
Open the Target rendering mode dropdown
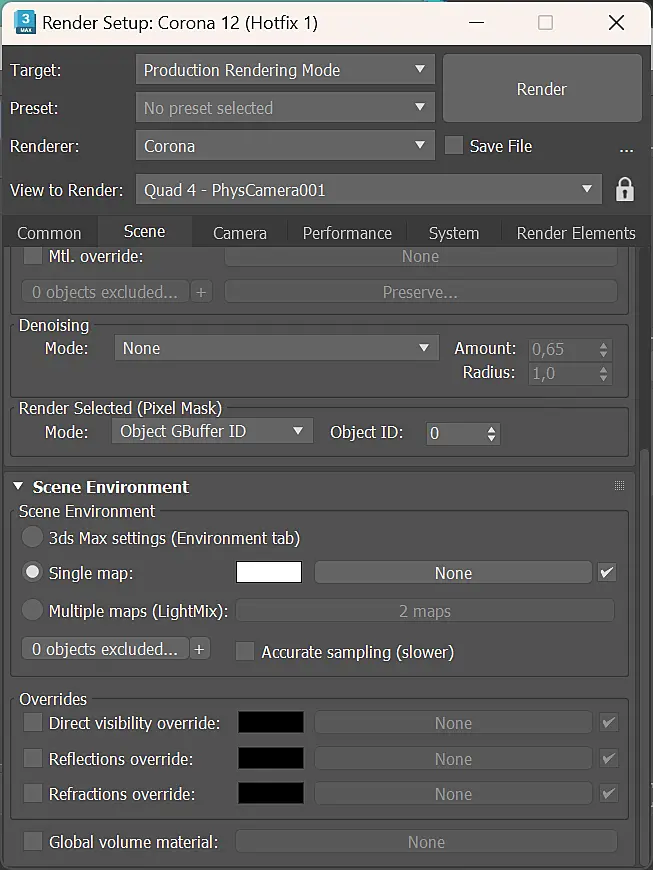(285, 70)
